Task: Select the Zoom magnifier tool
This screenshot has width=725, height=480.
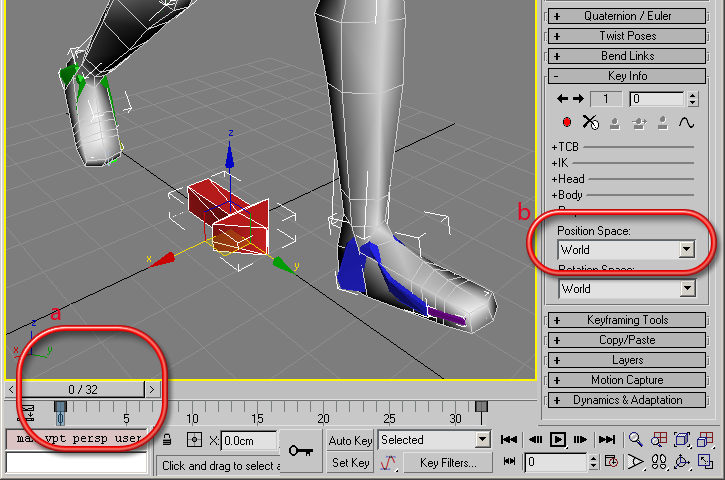Action: 636,439
